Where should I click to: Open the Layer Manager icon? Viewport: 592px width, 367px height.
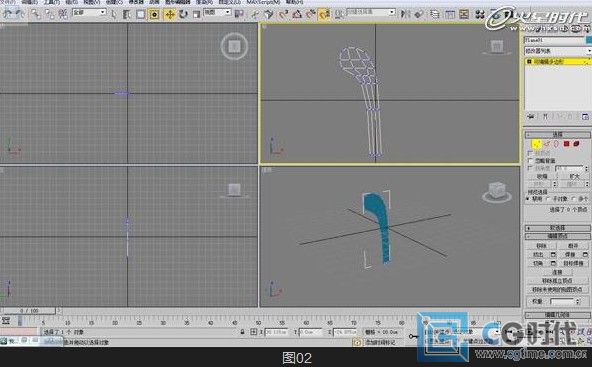coord(435,14)
